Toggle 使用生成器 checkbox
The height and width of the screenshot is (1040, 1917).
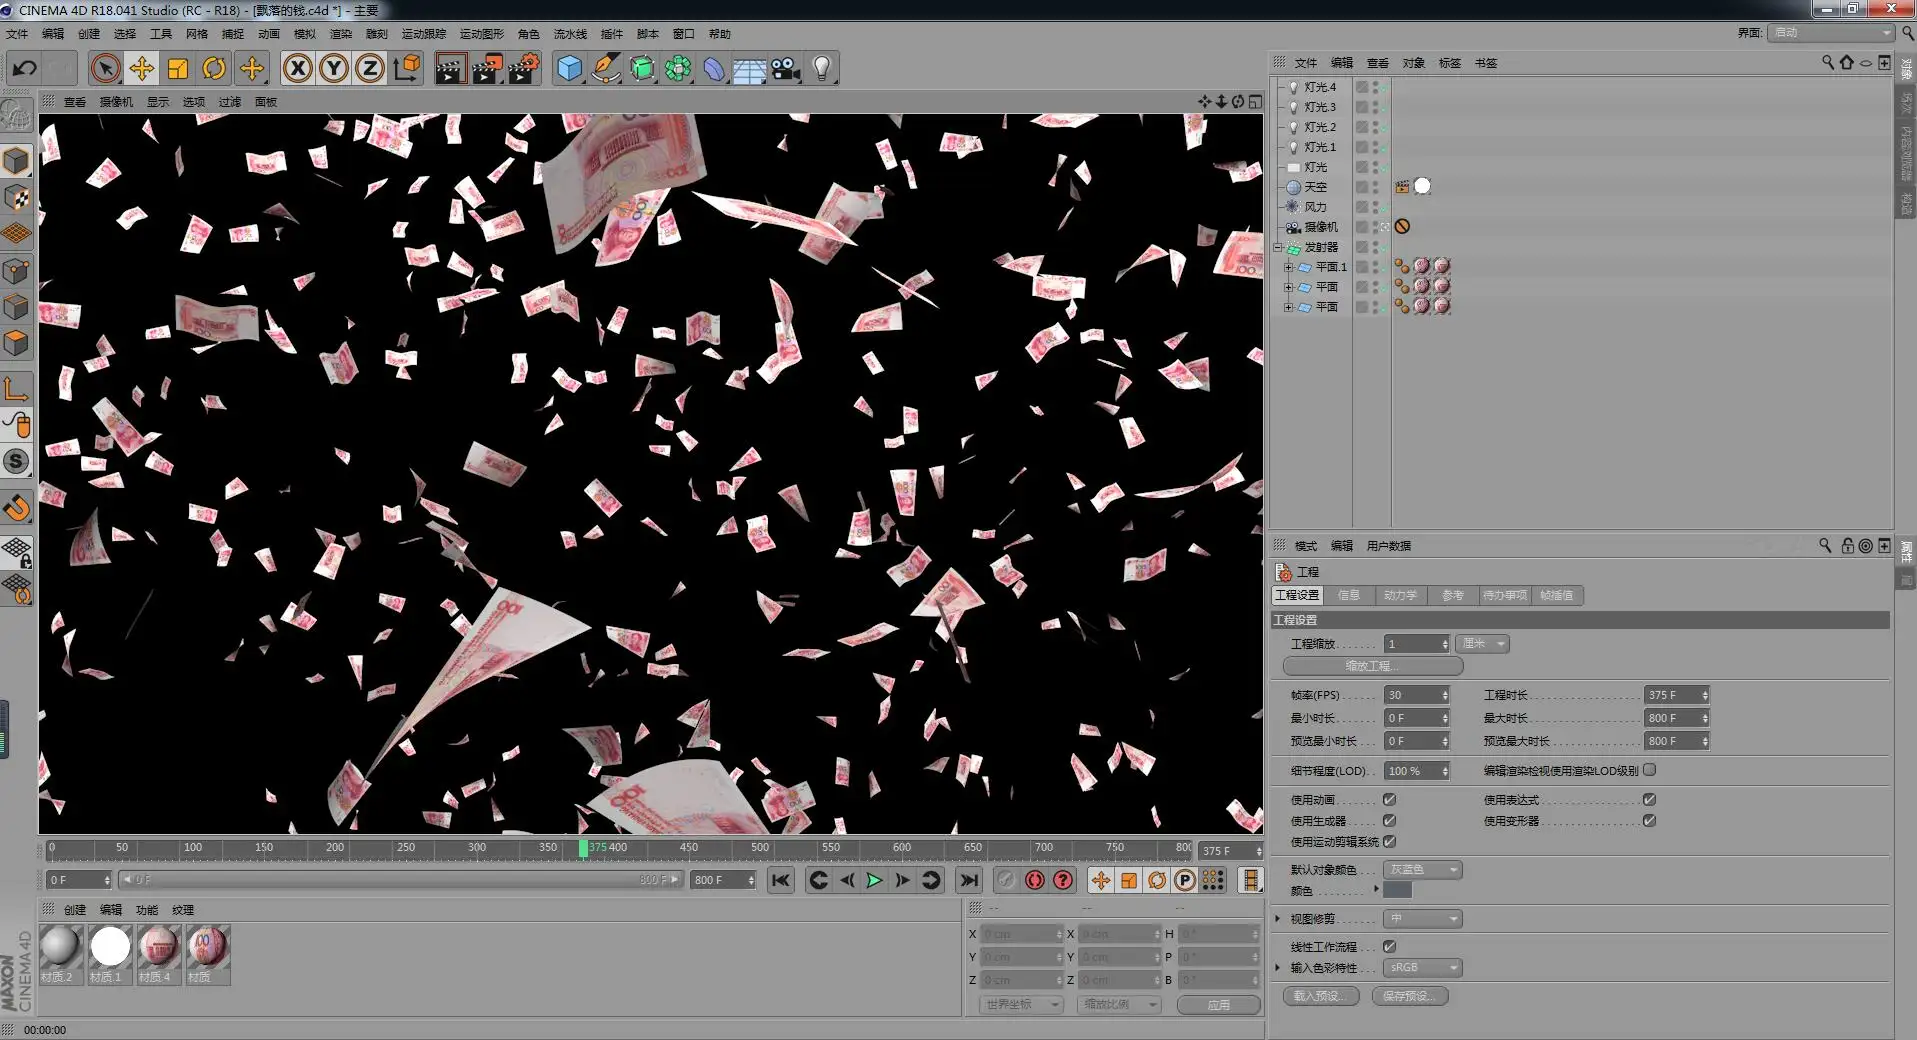pos(1389,821)
